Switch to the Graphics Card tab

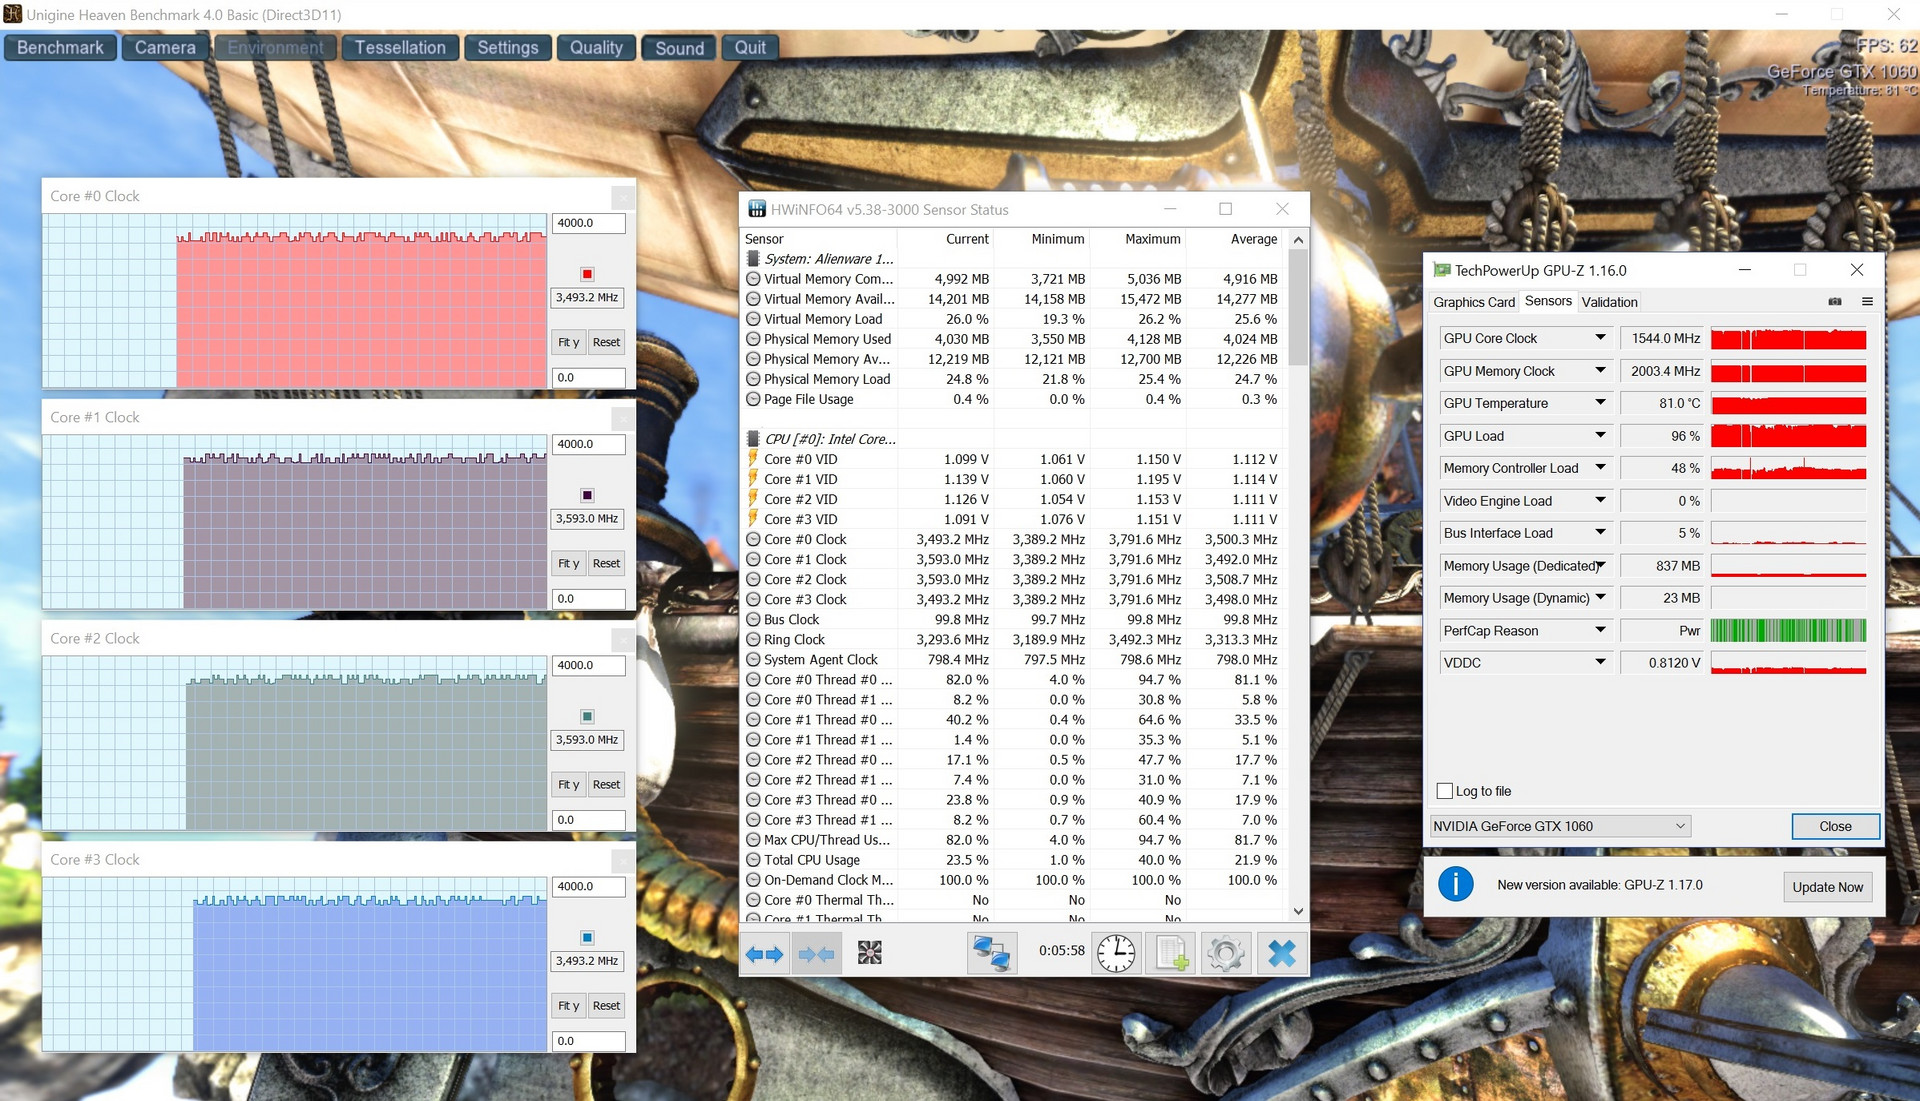coord(1473,302)
